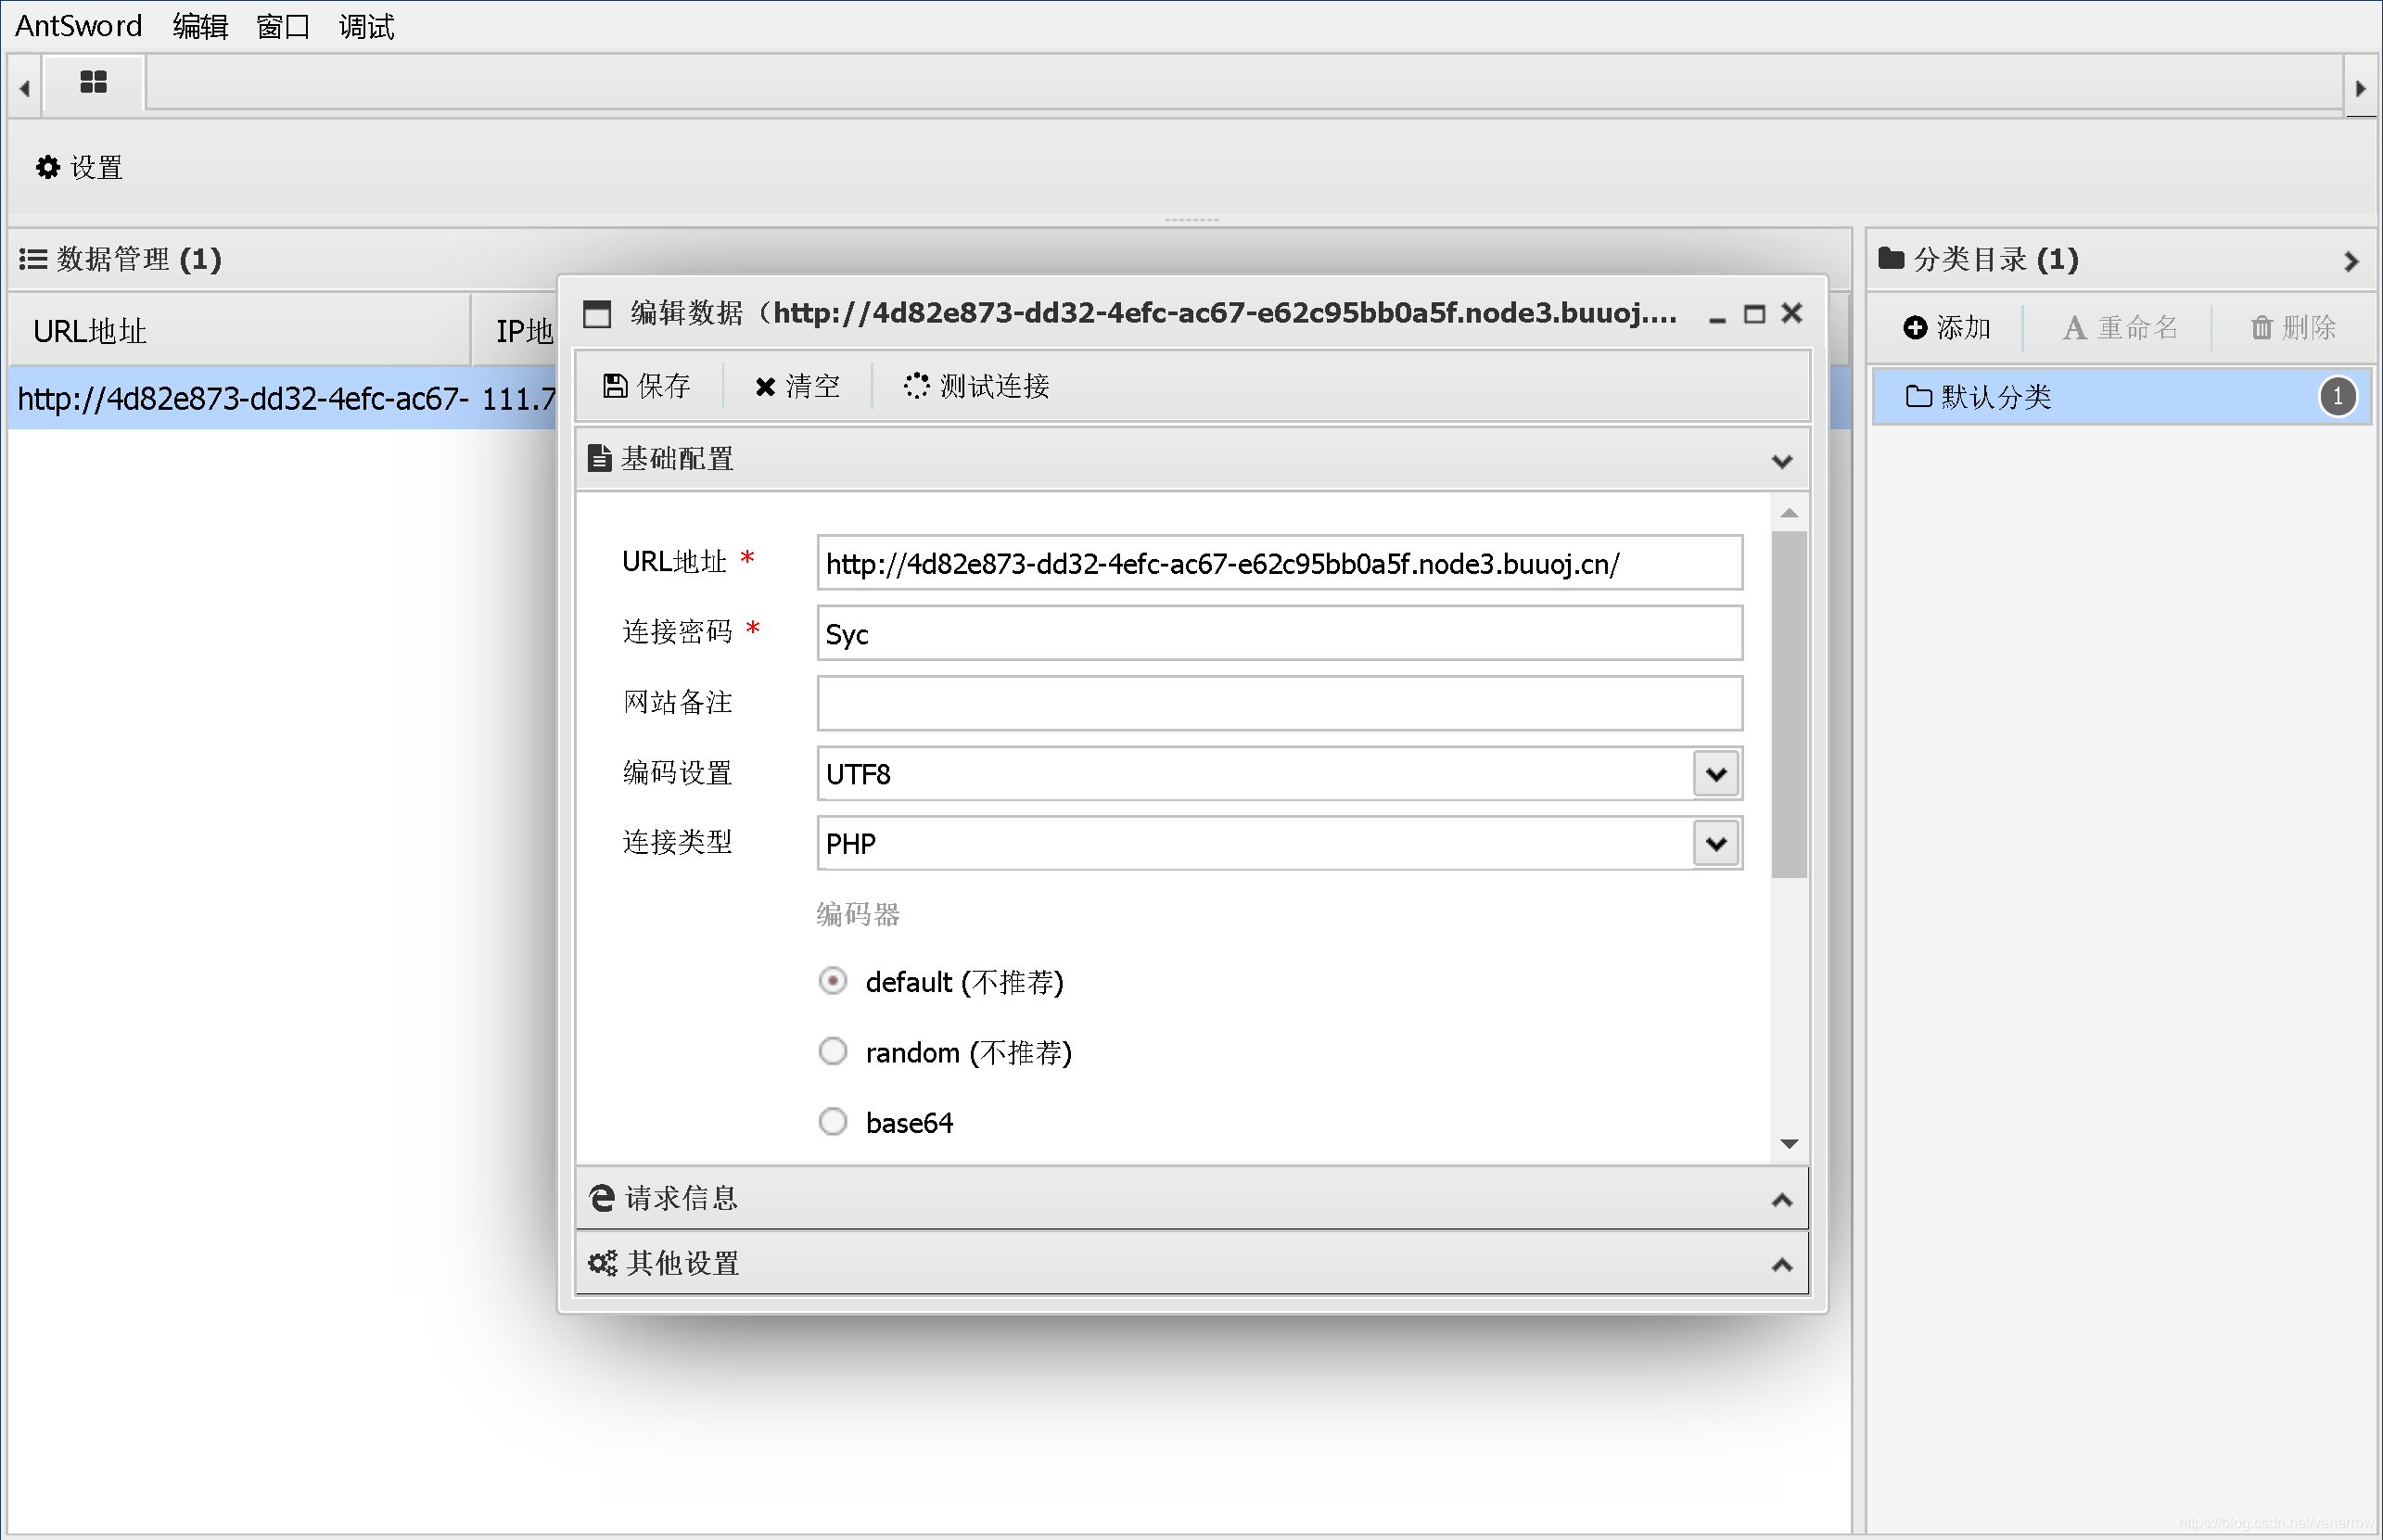2383x1540 pixels.
Task: Select the http://4d82e873 data row
Action: point(282,399)
